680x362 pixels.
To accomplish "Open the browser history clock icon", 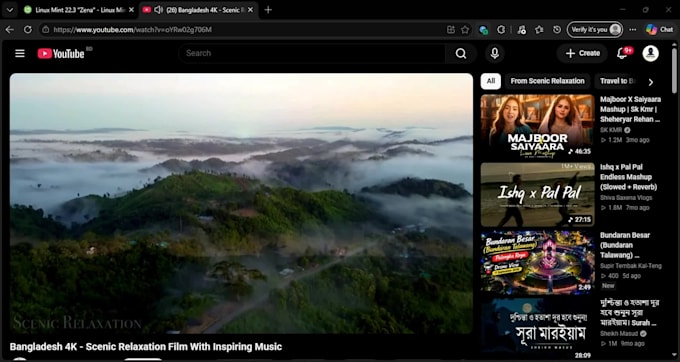I will click(557, 29).
